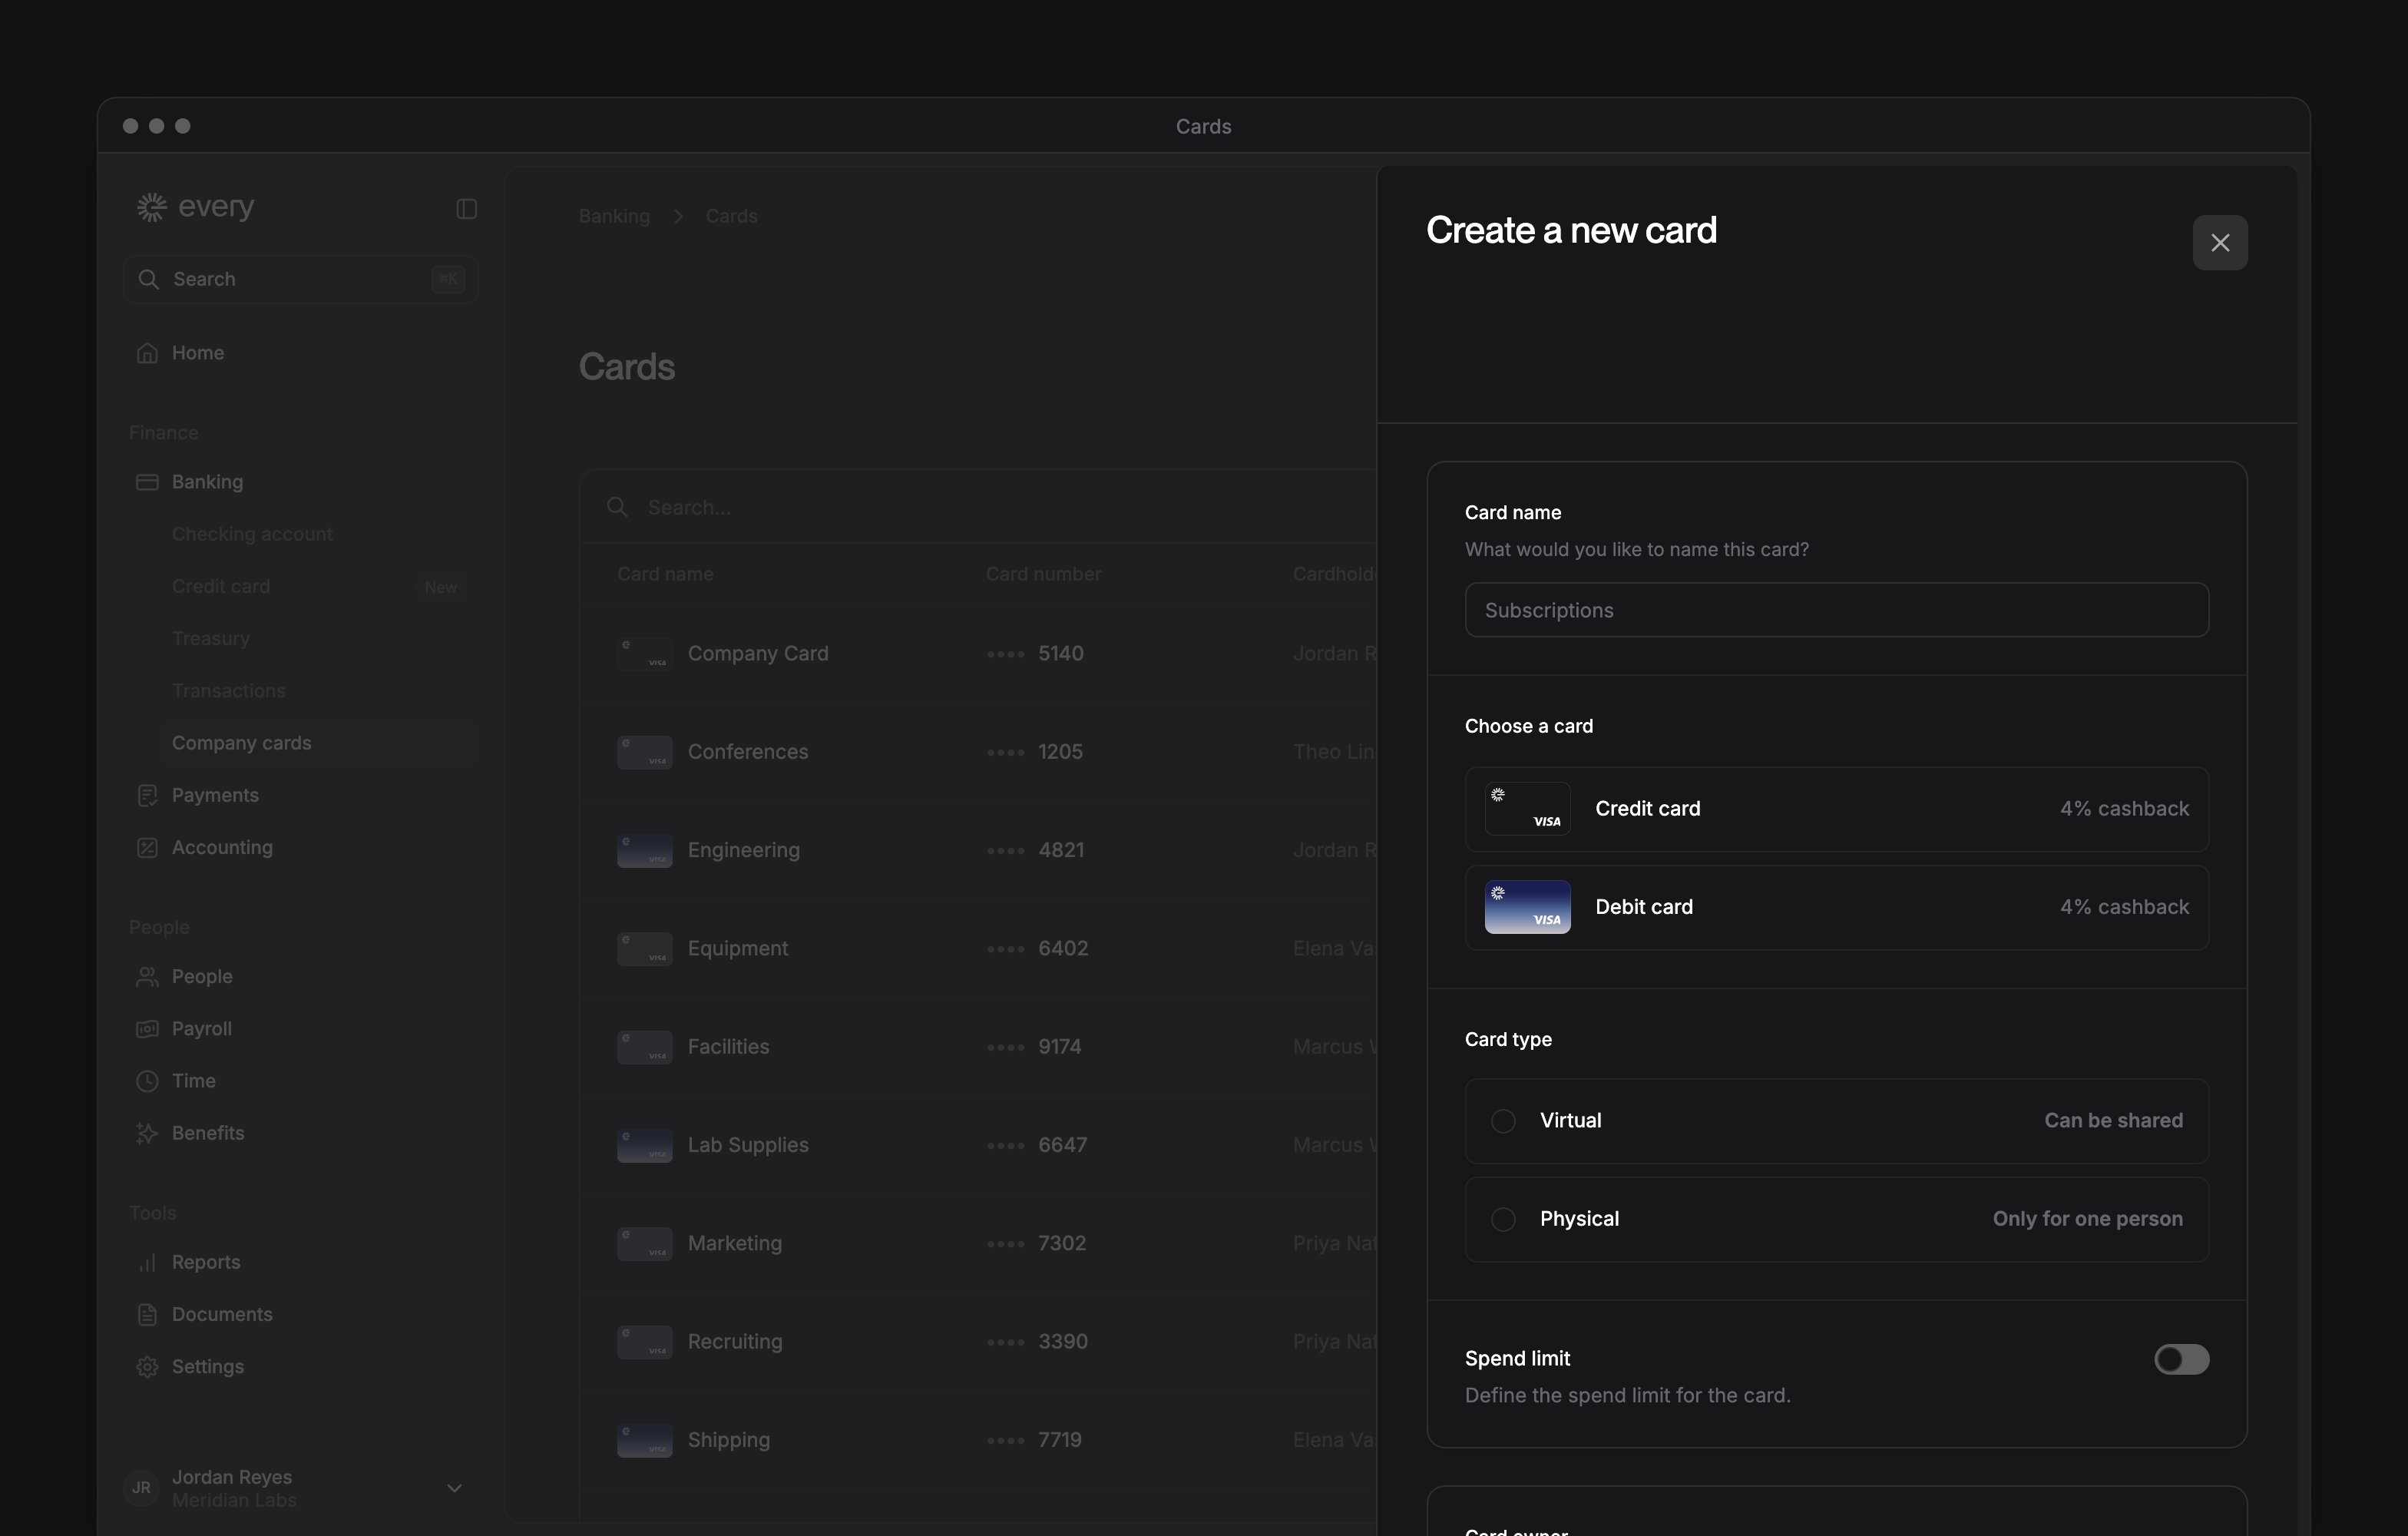Viewport: 2408px width, 1536px height.
Task: Click the Benefits sparkle icon
Action: click(147, 1133)
